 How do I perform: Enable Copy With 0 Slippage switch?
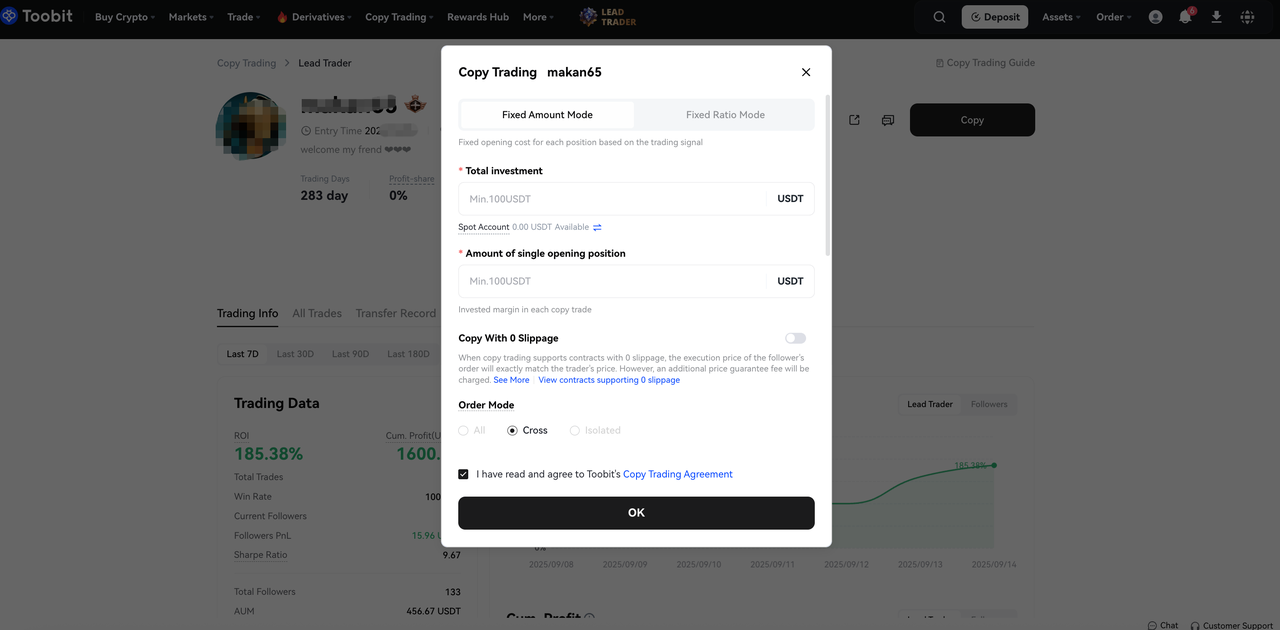[795, 338]
